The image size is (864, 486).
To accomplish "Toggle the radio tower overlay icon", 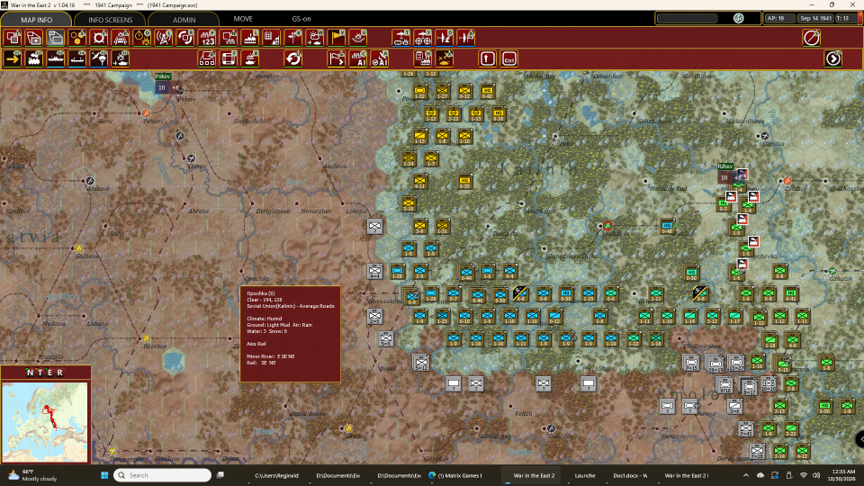I will coord(164,38).
